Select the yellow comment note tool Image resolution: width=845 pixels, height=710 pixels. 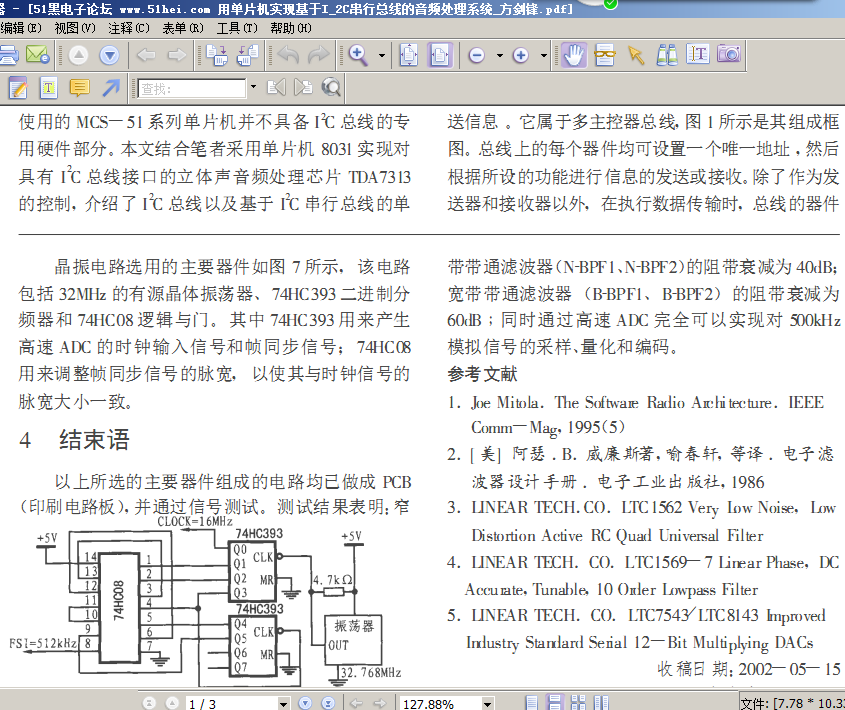pyautogui.click(x=80, y=88)
